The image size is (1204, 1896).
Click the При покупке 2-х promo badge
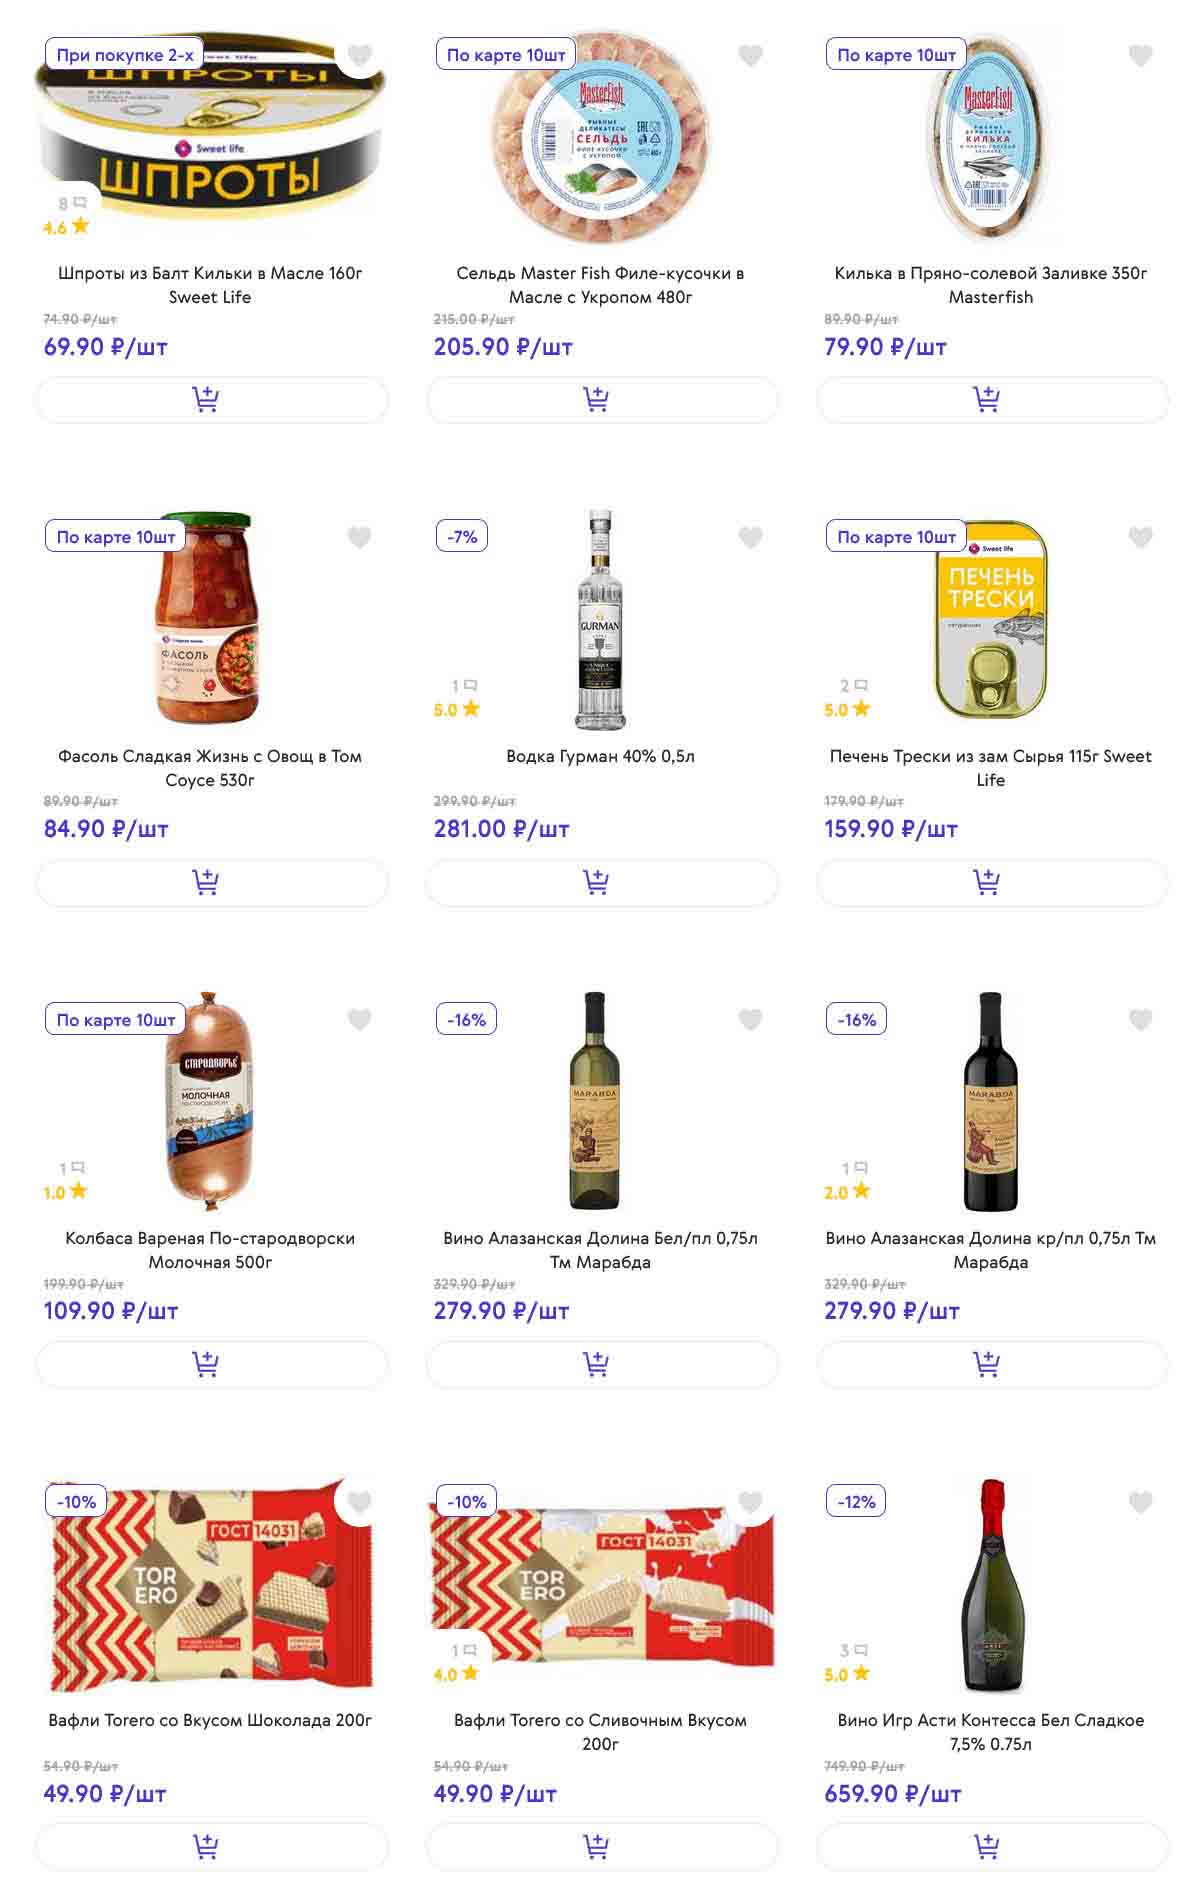coord(125,55)
